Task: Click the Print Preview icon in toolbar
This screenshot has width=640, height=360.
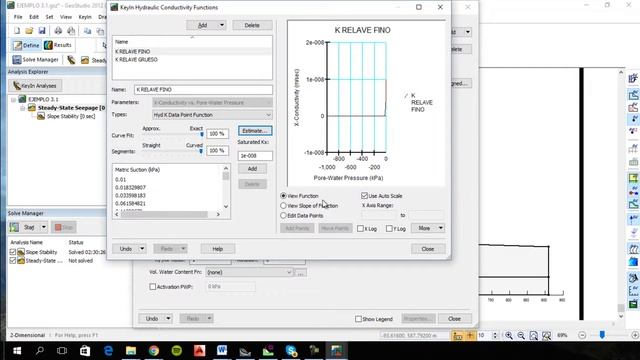Action: click(x=71, y=31)
